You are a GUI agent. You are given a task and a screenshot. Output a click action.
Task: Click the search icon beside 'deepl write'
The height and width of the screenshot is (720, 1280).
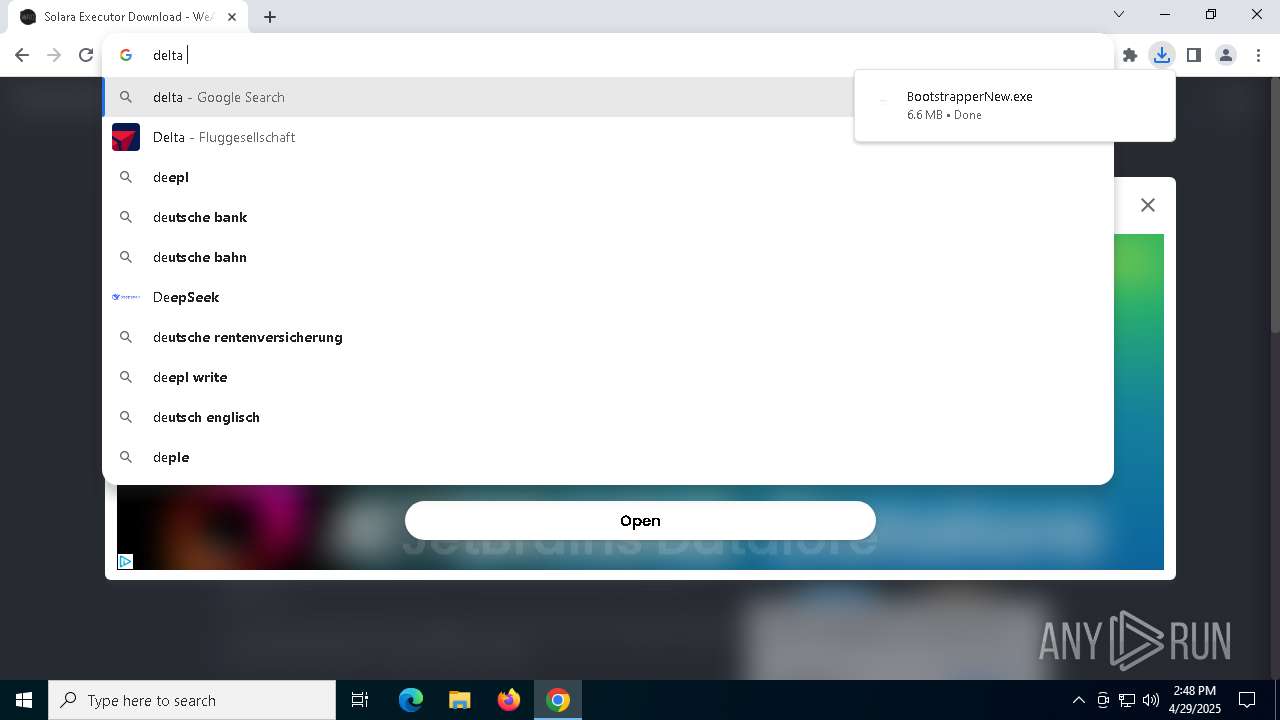[x=126, y=377]
